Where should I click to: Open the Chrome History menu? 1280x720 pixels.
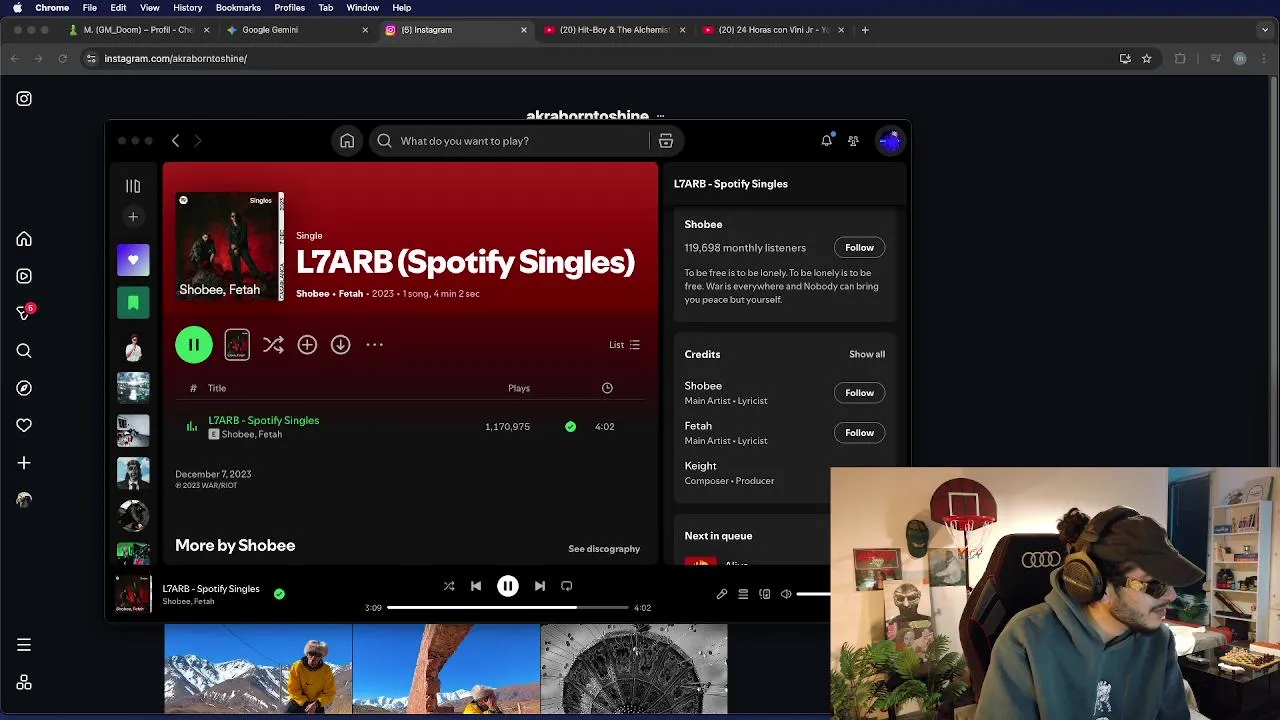point(187,7)
